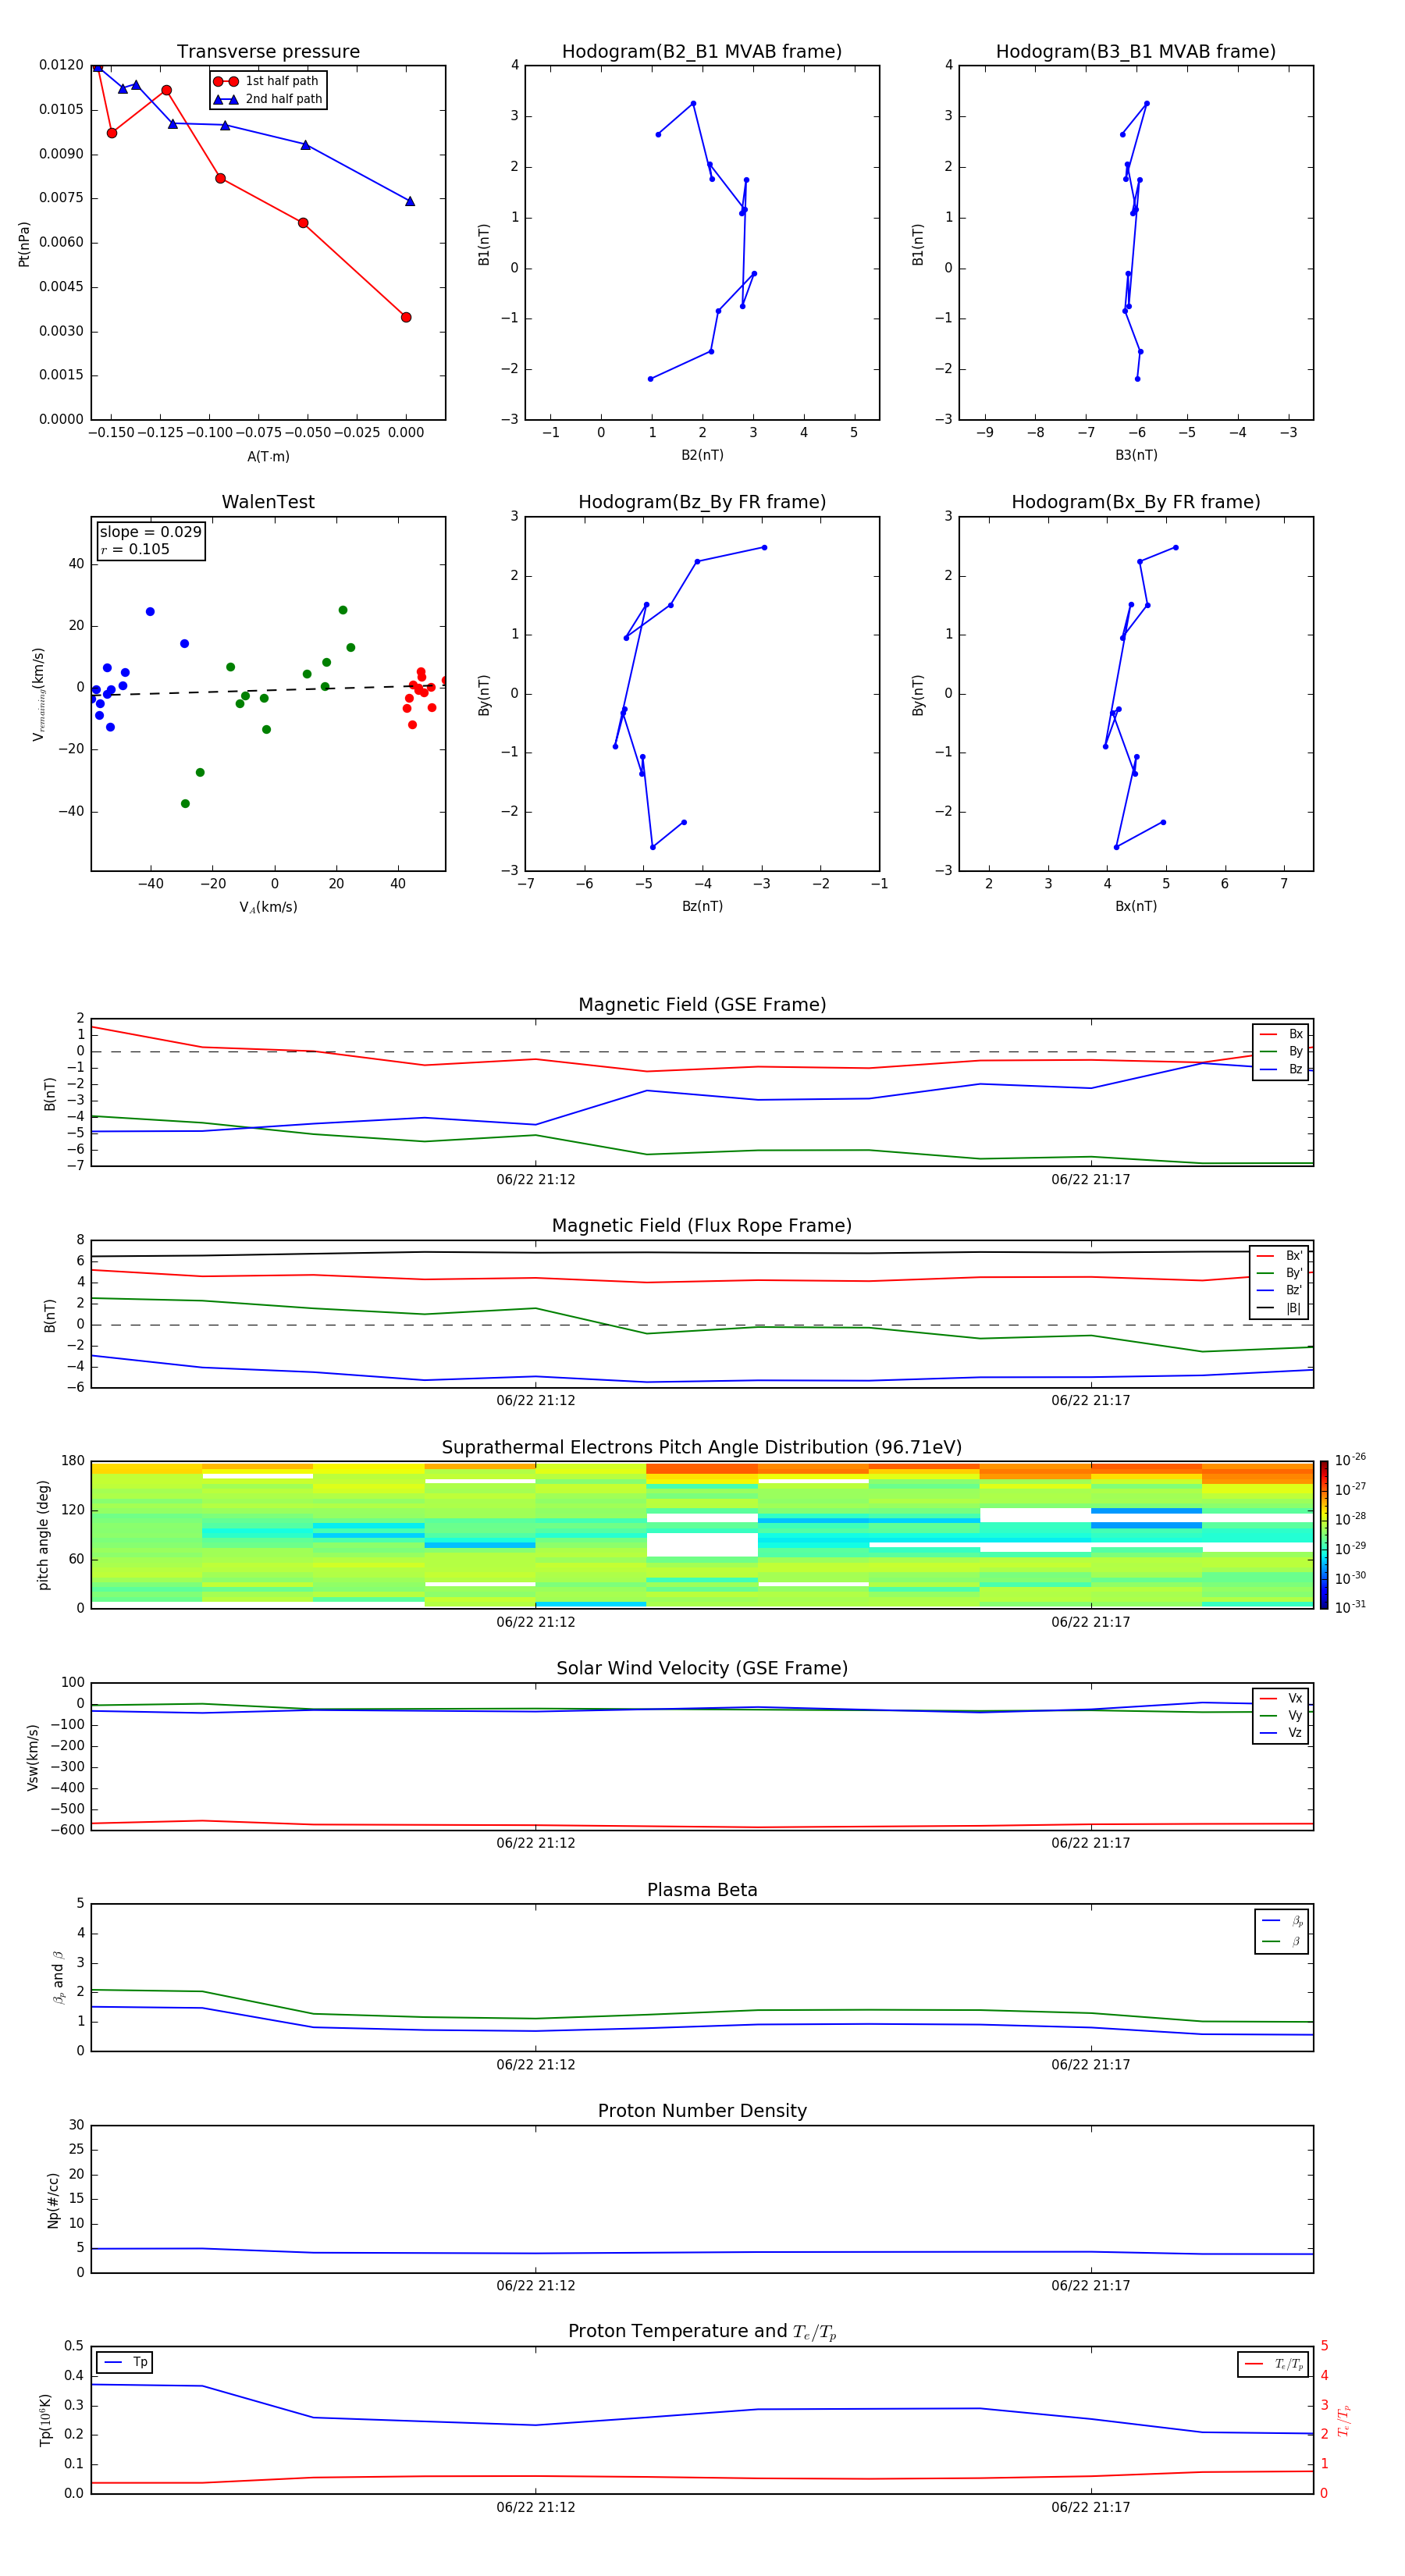Click the 'Hodogram(Bz_By FR frame)' title

pyautogui.click(x=702, y=502)
